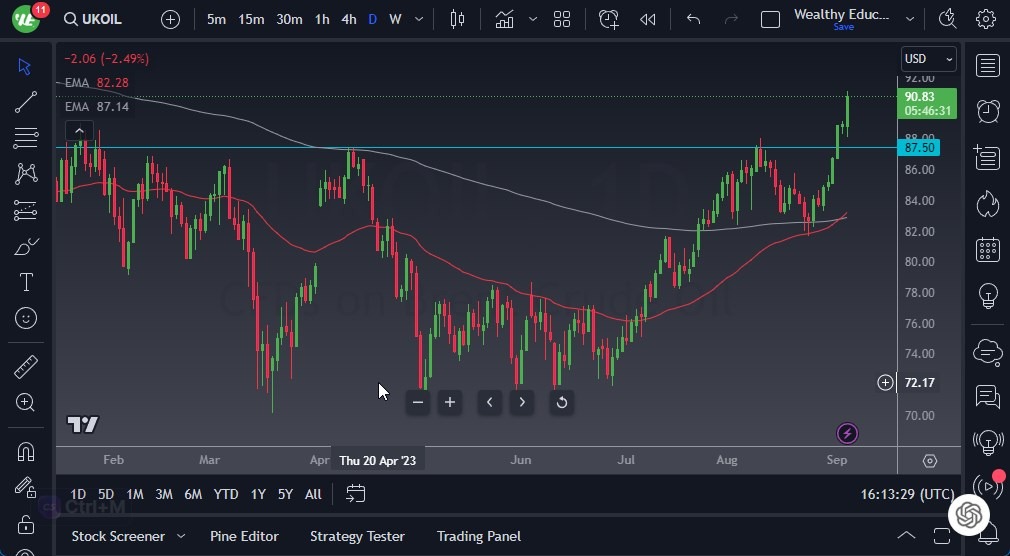Open the calendar icon in right sidebar

pyautogui.click(x=988, y=249)
